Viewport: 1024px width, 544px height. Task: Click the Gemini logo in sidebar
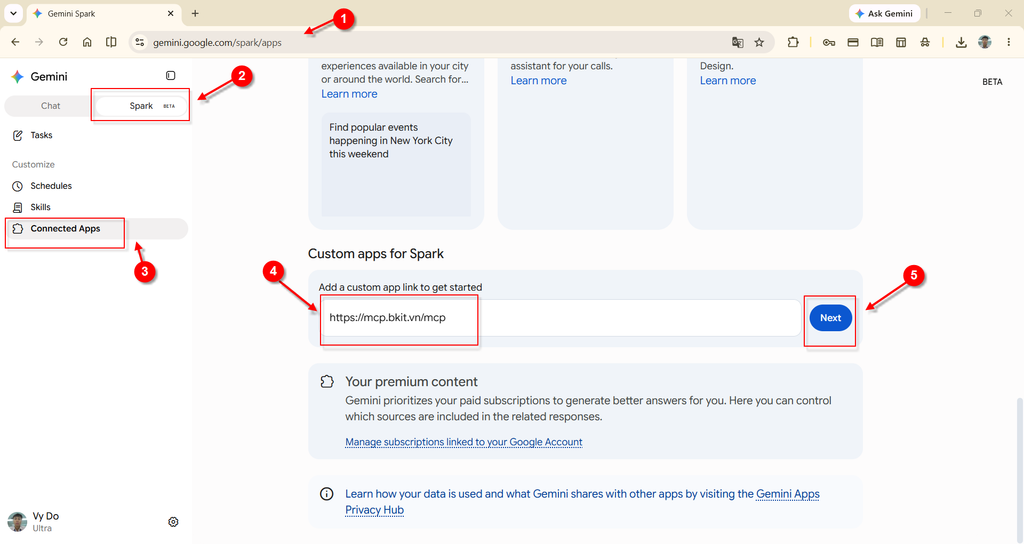pyautogui.click(x=18, y=76)
